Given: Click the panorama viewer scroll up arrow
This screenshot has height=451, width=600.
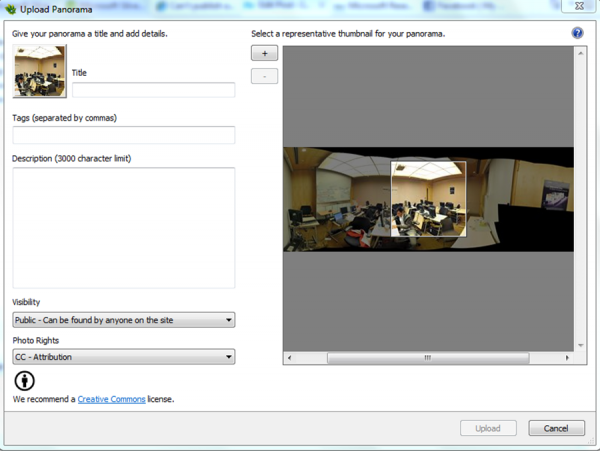Looking at the screenshot, I should (x=580, y=52).
